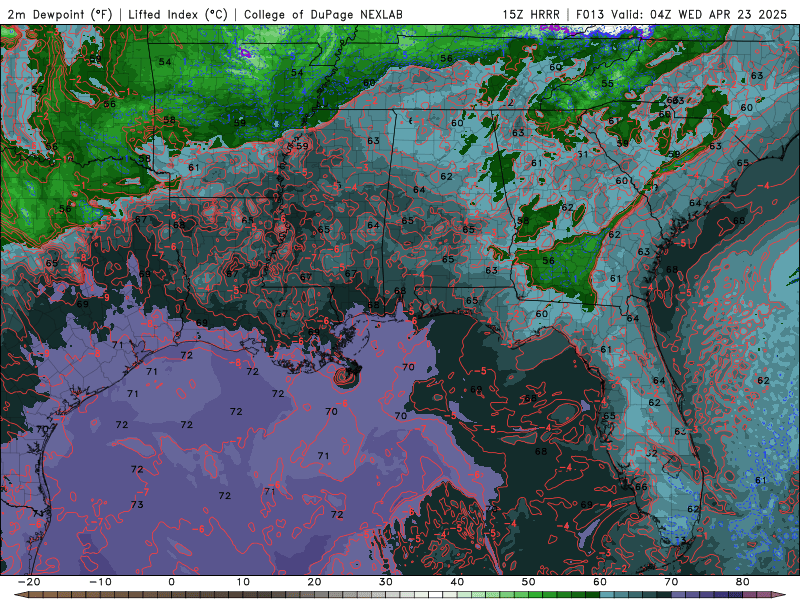Click the 50 label on the color scale
This screenshot has height=600, width=800.
pyautogui.click(x=529, y=582)
